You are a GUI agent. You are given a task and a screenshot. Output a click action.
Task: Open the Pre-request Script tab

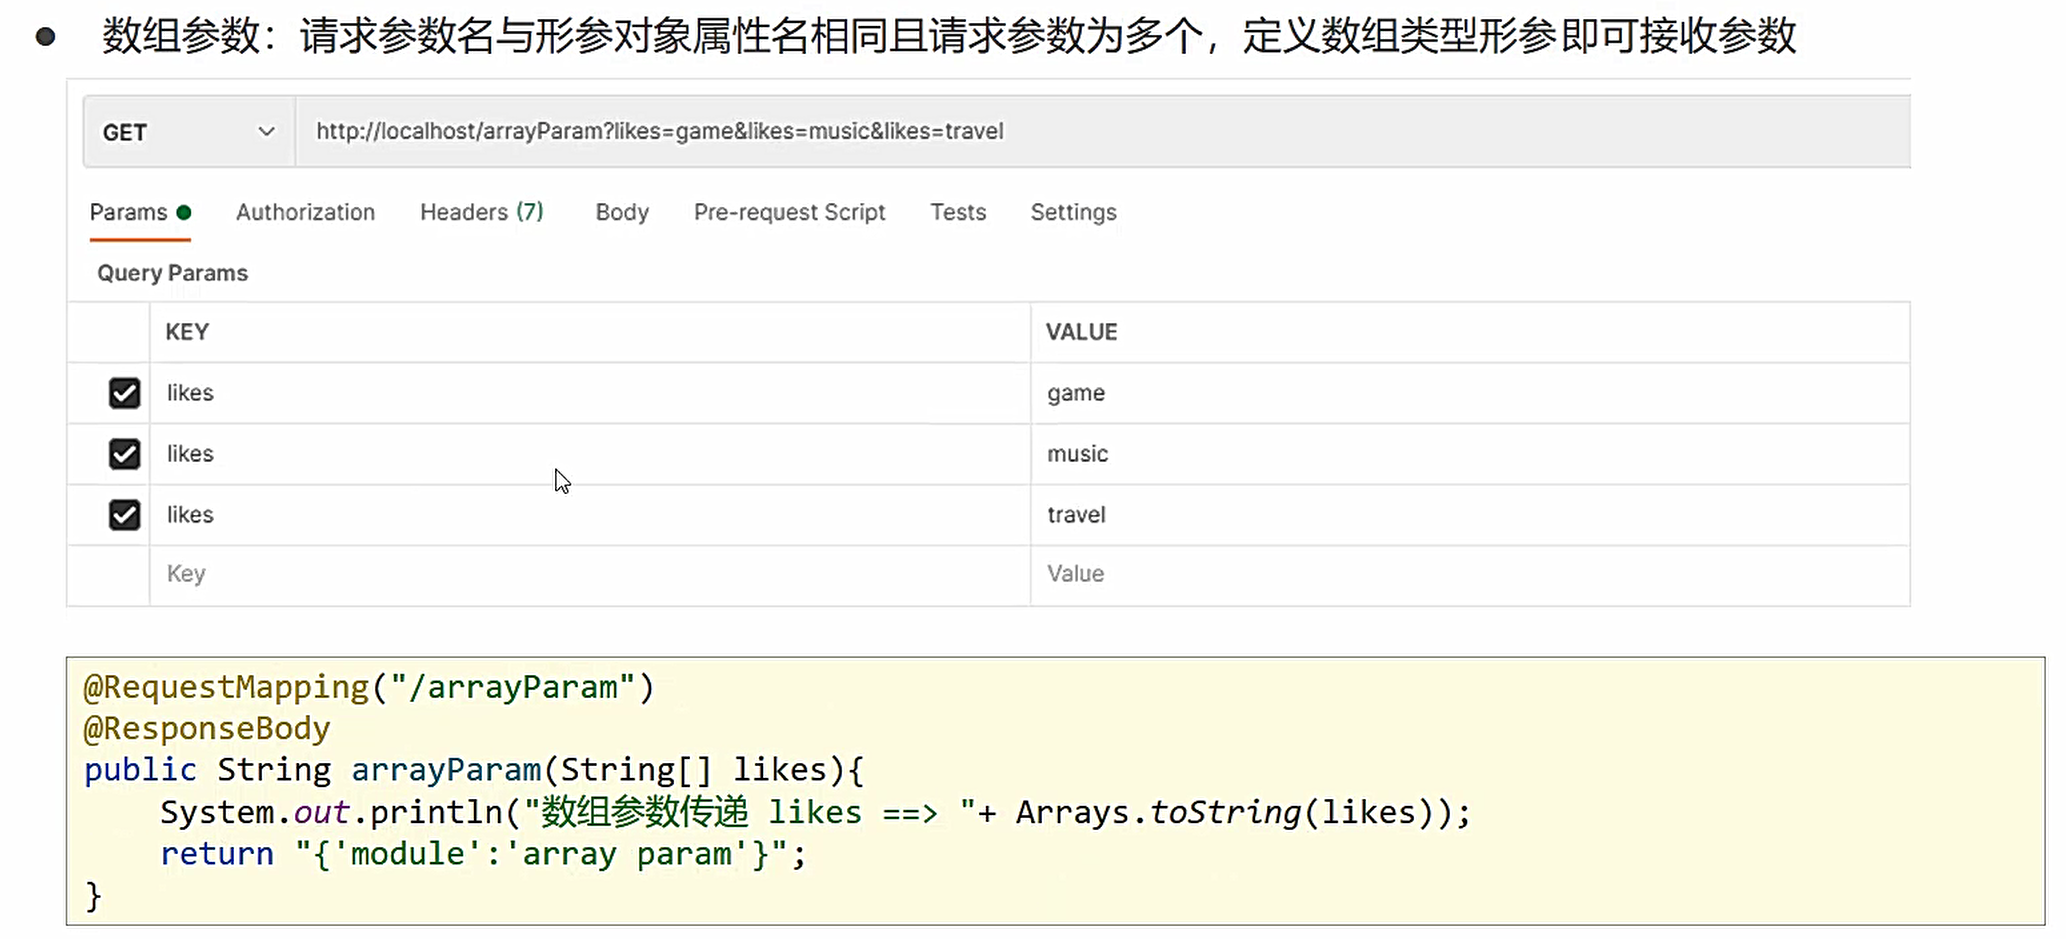(790, 212)
